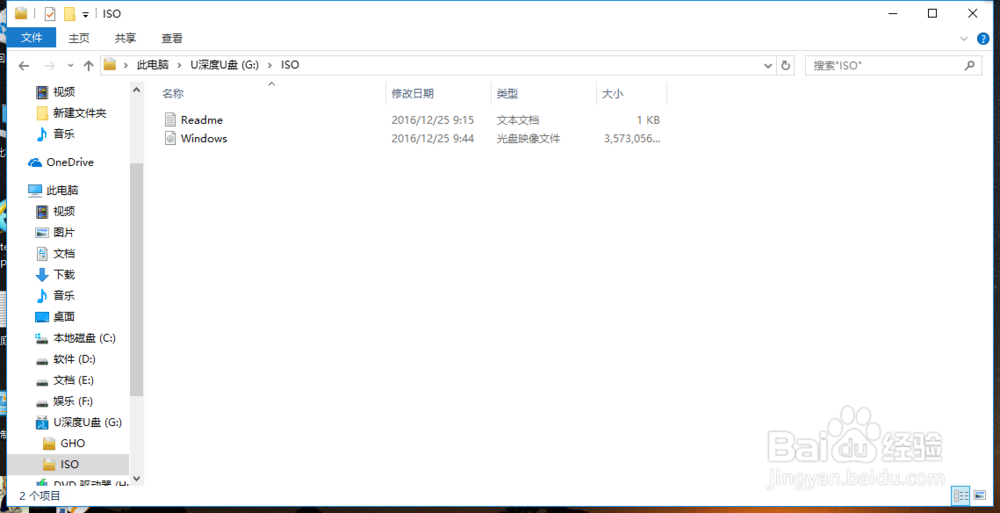Screen dimensions: 1000x513
Task: Select the Windows disc image file icon
Action: (x=170, y=138)
